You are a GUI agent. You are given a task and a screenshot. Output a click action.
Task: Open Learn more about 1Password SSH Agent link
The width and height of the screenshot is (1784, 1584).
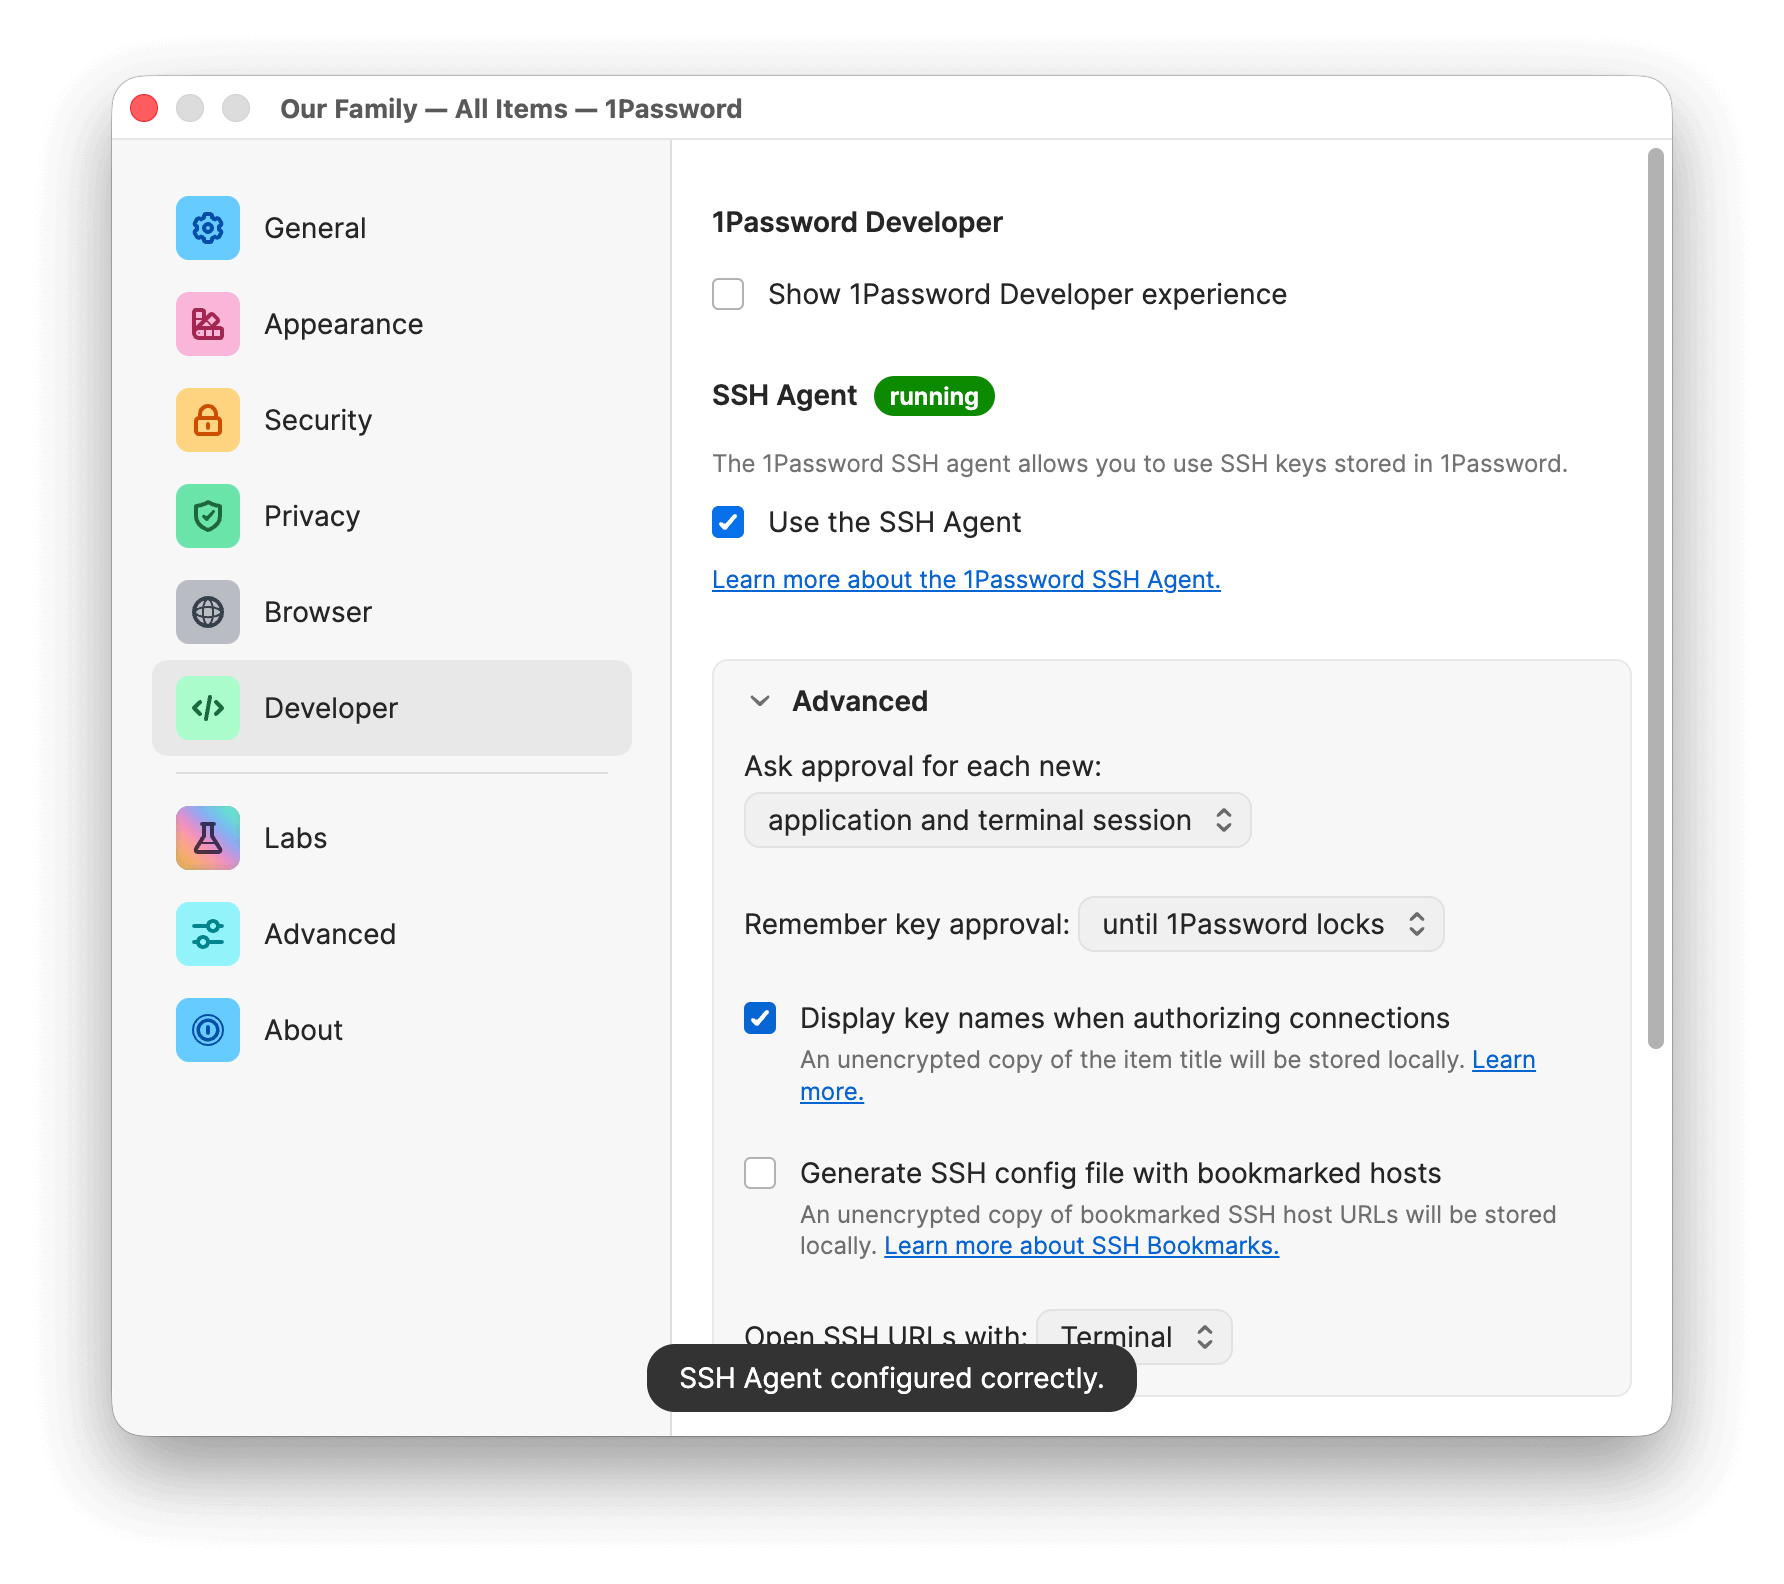[966, 580]
